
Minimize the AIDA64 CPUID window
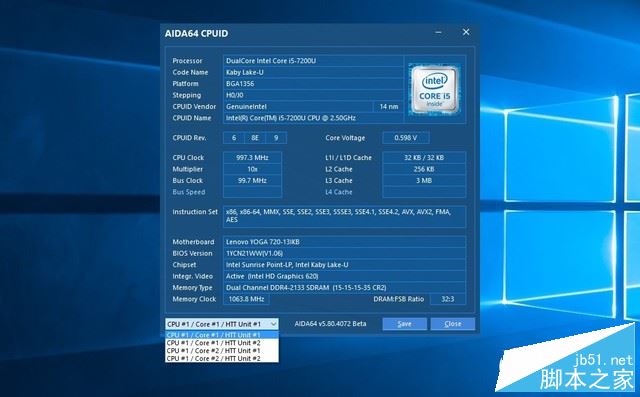438,32
